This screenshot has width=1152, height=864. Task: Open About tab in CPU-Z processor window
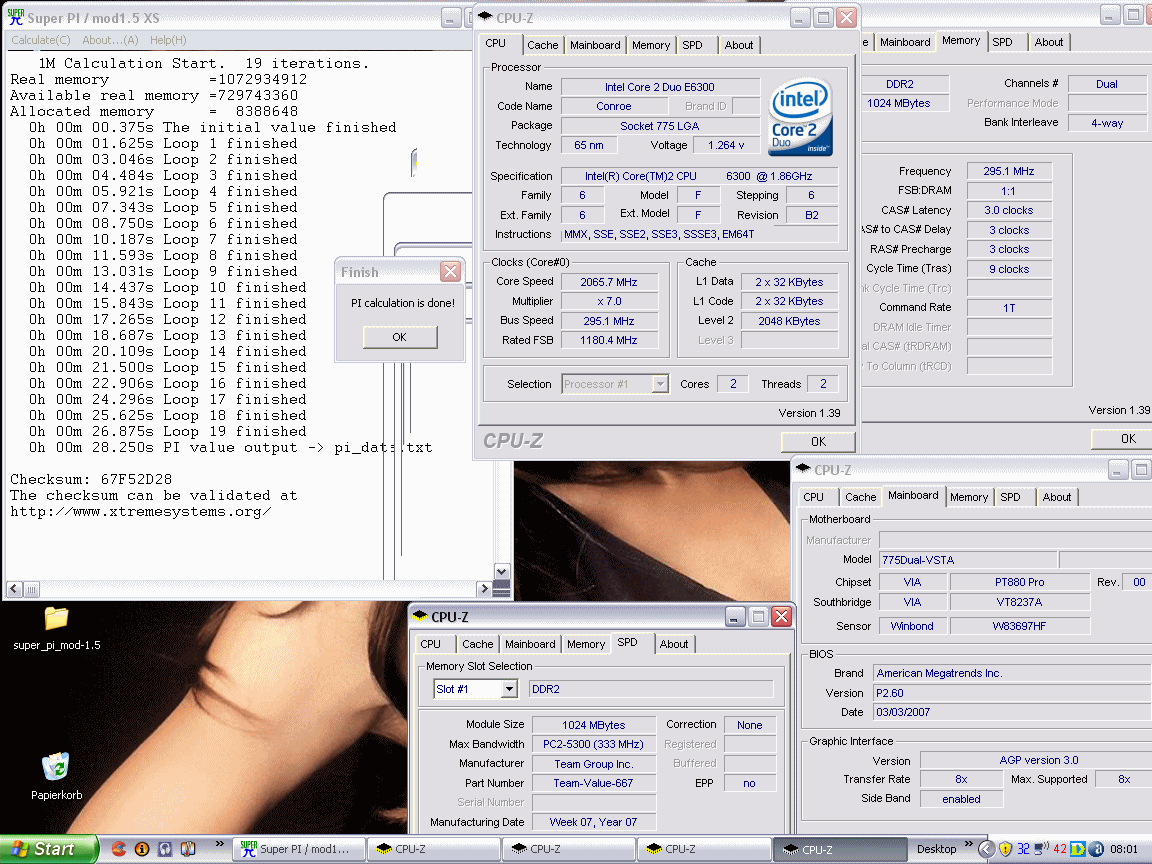tap(738, 45)
